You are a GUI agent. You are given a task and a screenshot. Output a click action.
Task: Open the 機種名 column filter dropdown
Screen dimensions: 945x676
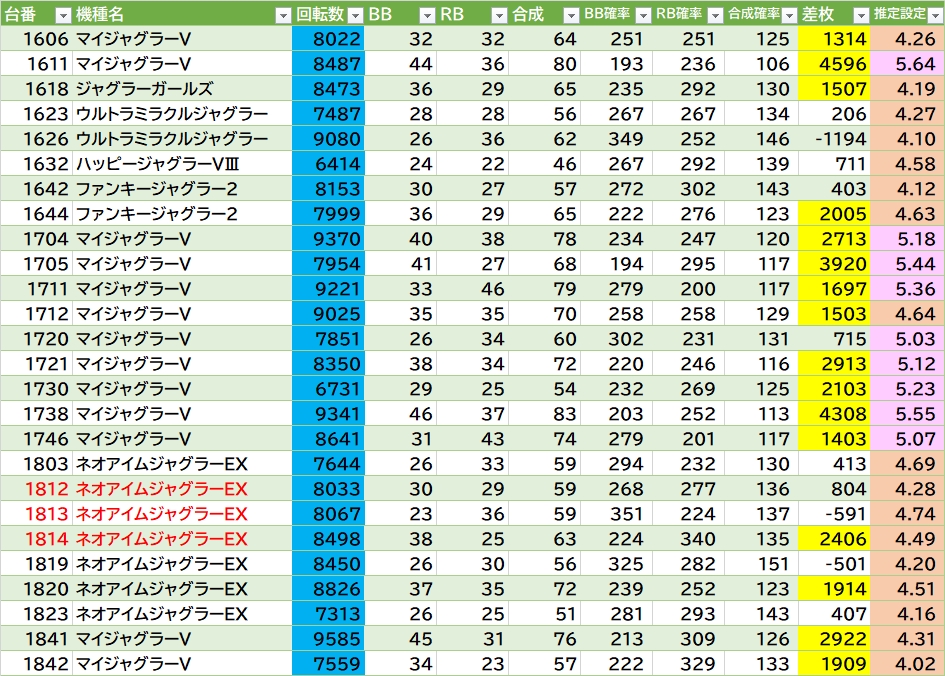pos(283,15)
